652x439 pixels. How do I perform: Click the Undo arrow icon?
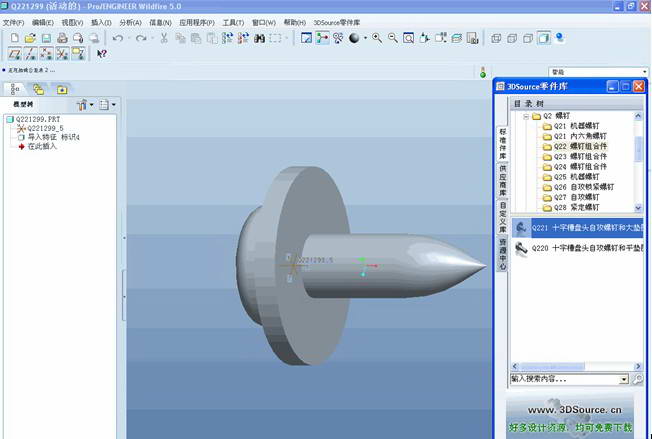click(x=118, y=38)
